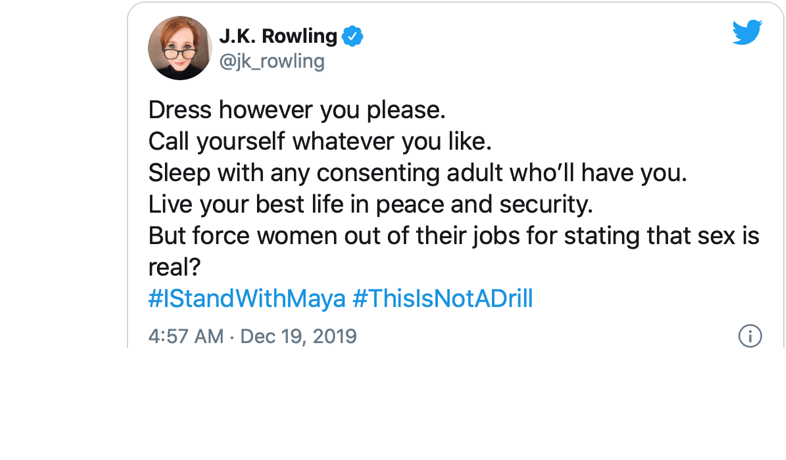786x460 pixels.
Task: Open the #IStandWithMaya hashtag
Action: (246, 299)
